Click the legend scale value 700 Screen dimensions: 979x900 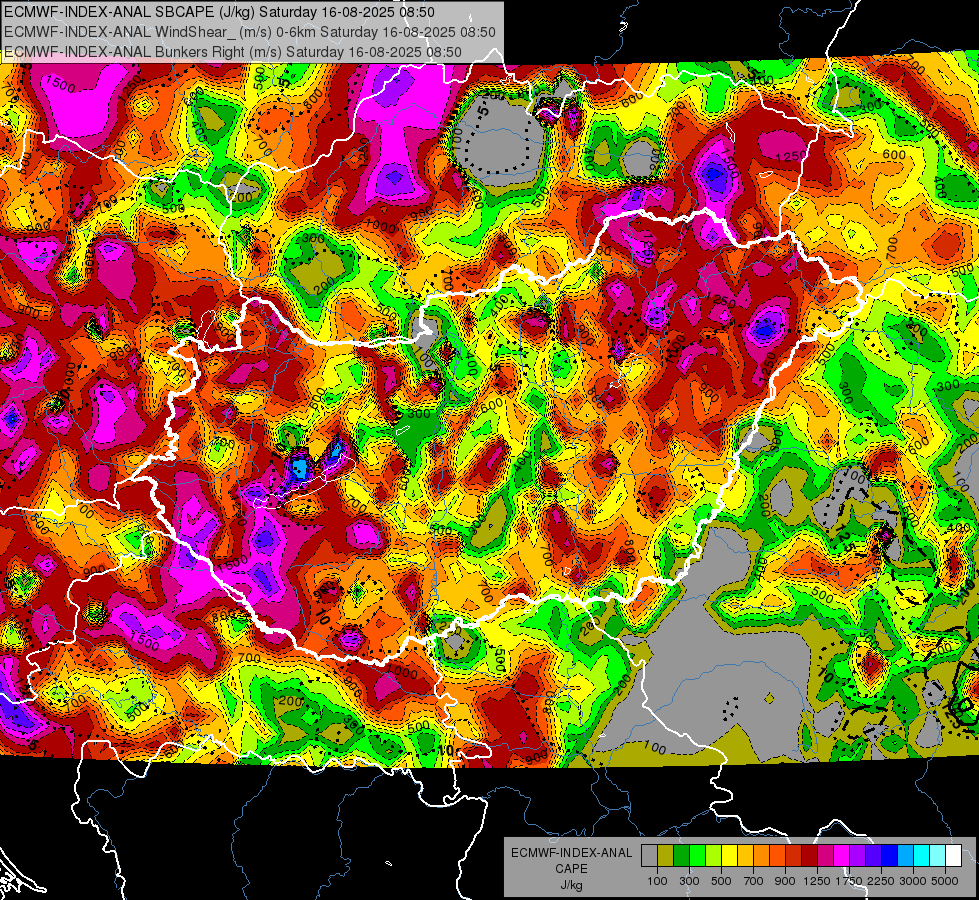click(754, 881)
